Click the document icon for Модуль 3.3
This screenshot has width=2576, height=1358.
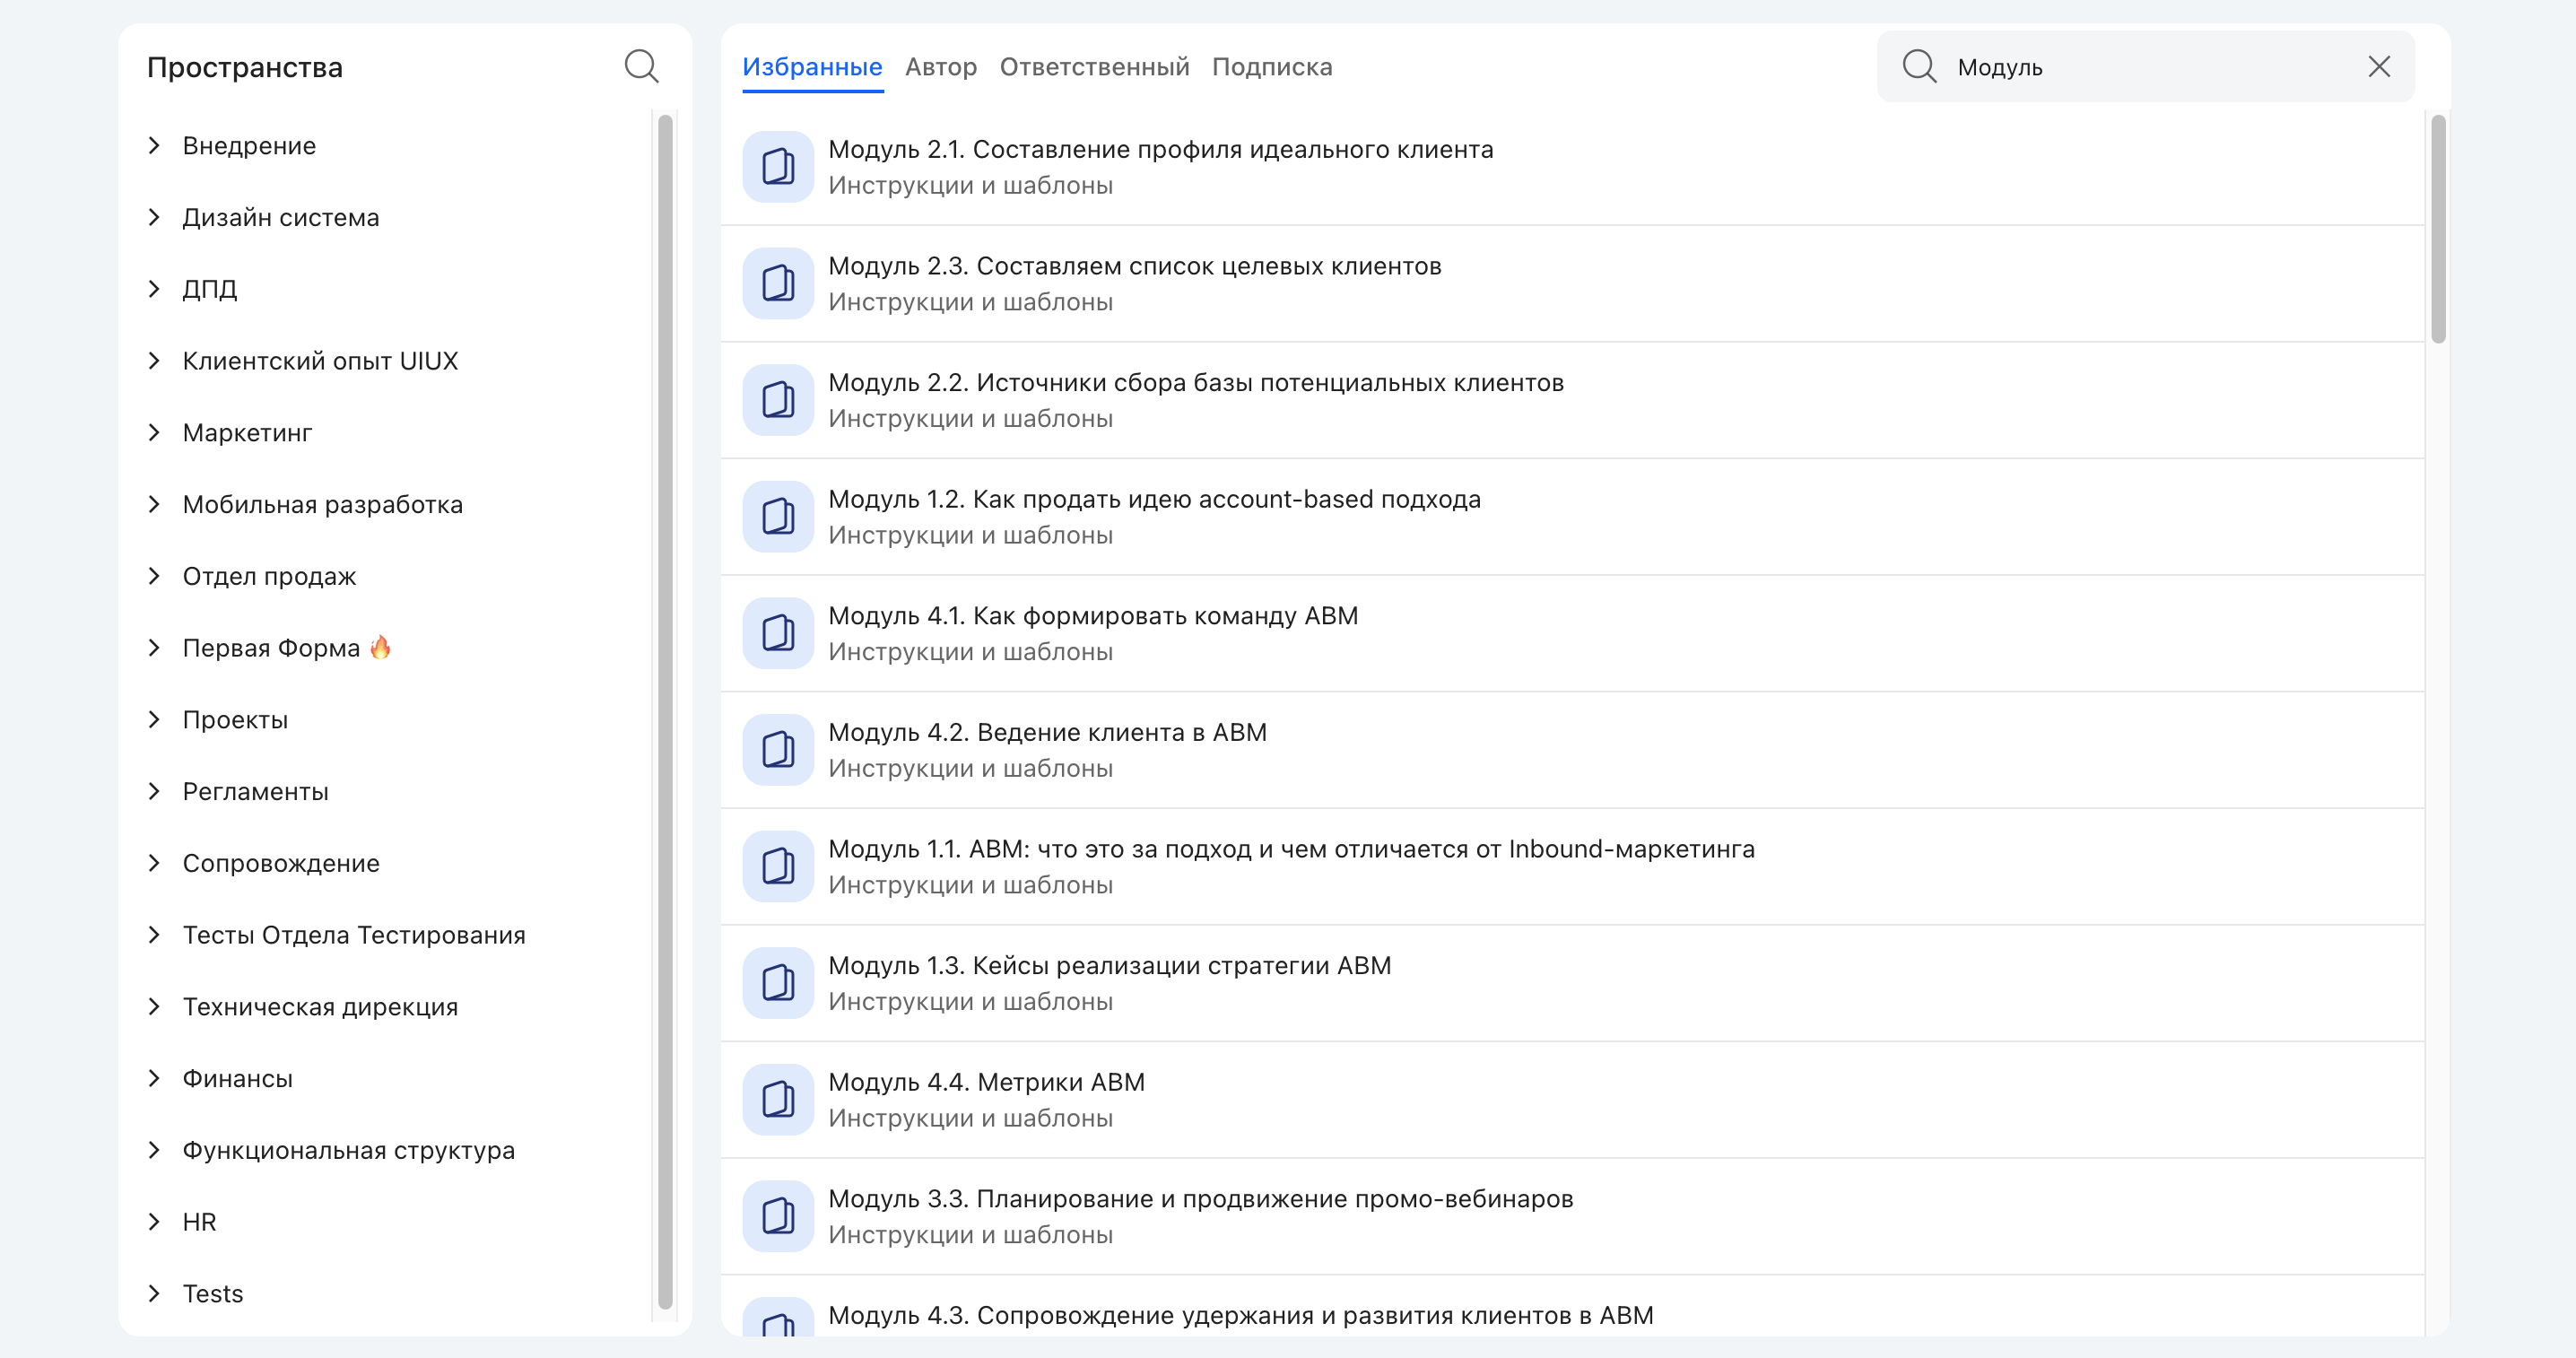coord(778,1216)
